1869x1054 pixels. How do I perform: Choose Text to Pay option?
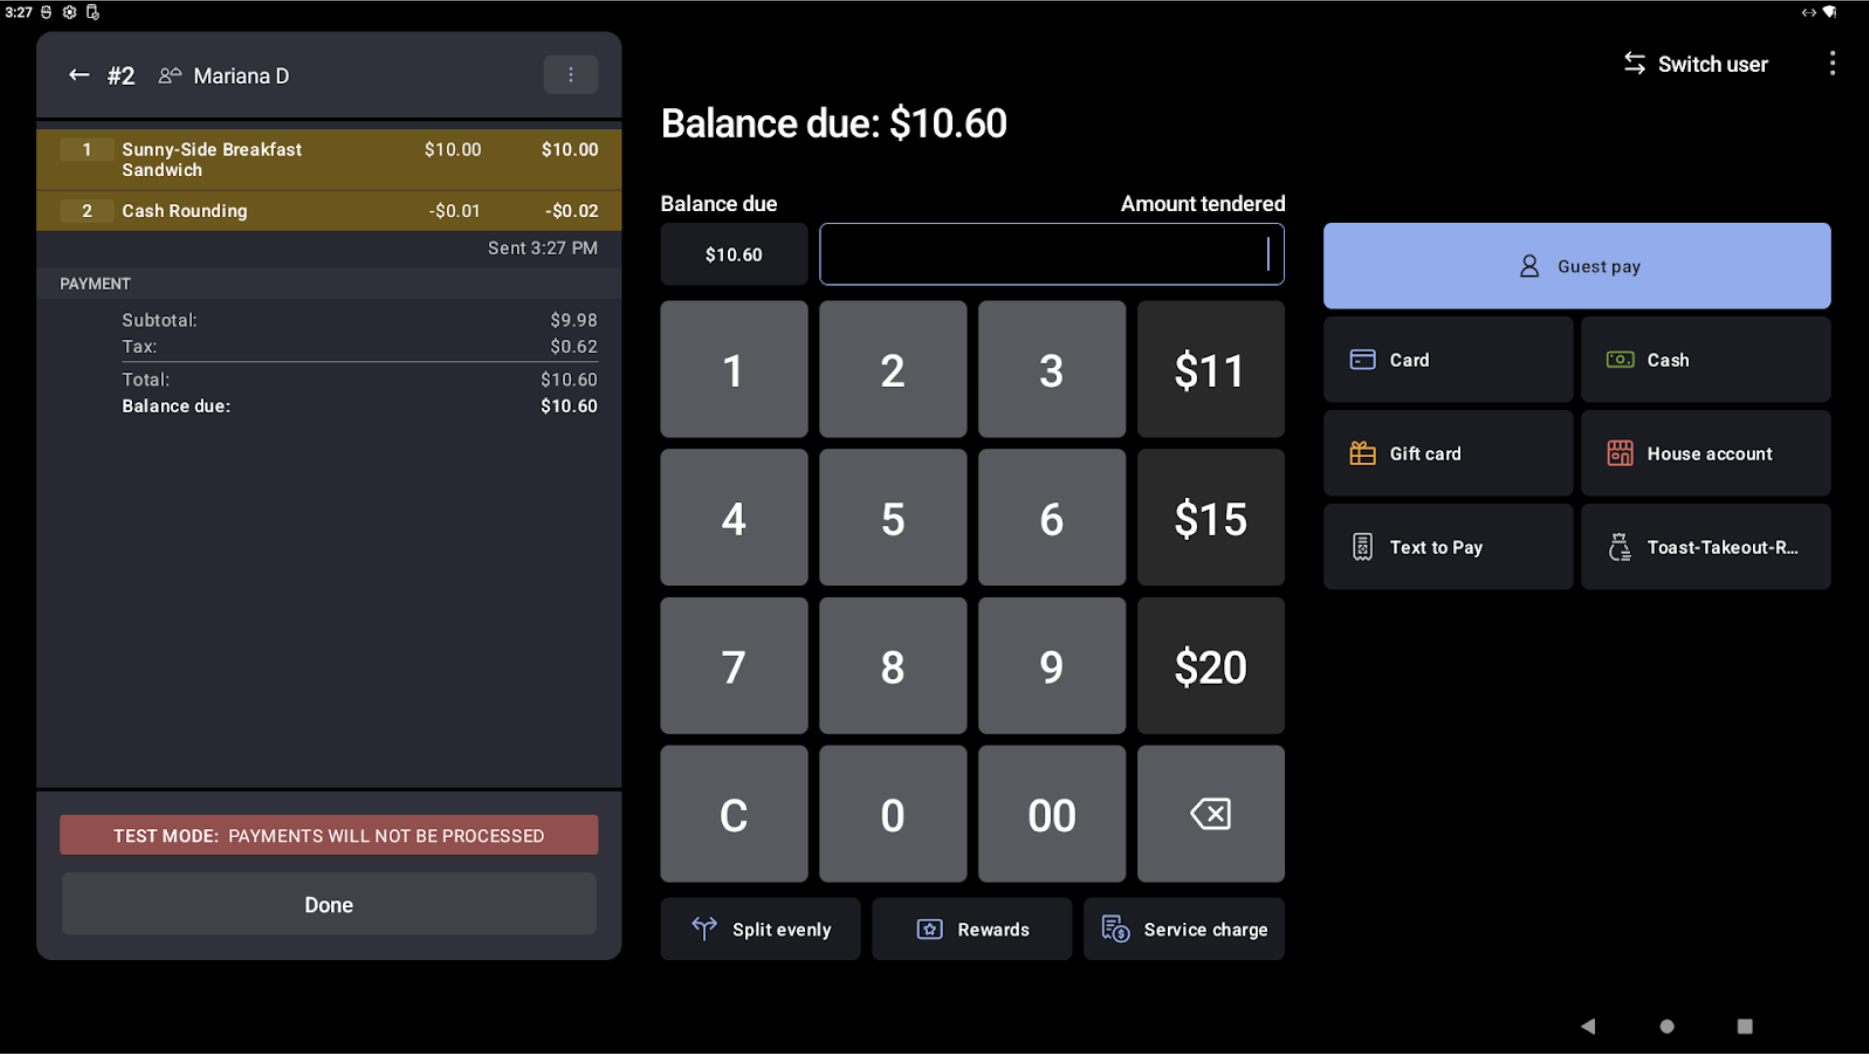point(1446,547)
